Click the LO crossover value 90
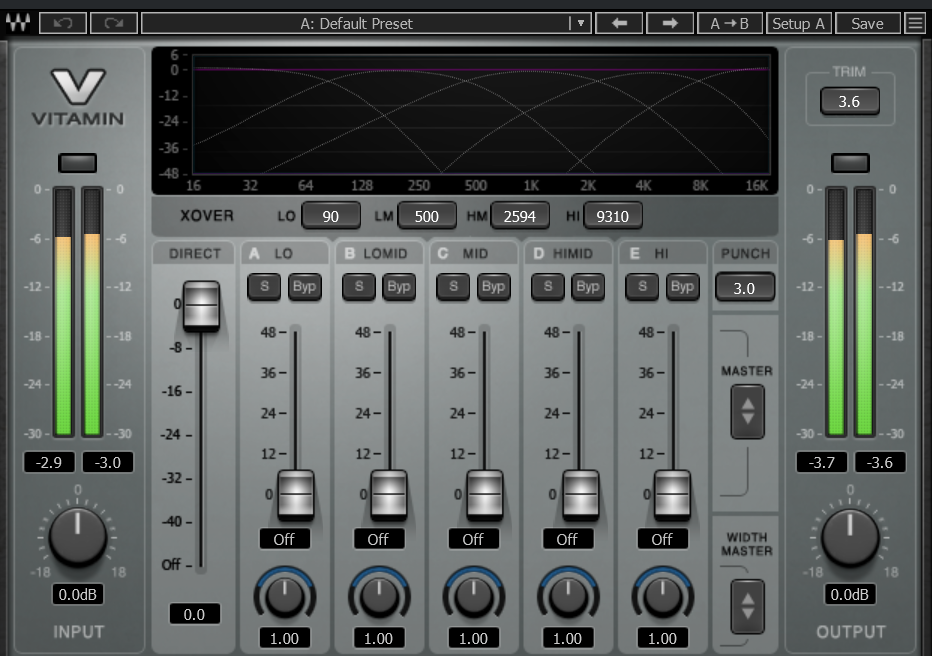This screenshot has width=932, height=656. (x=330, y=216)
